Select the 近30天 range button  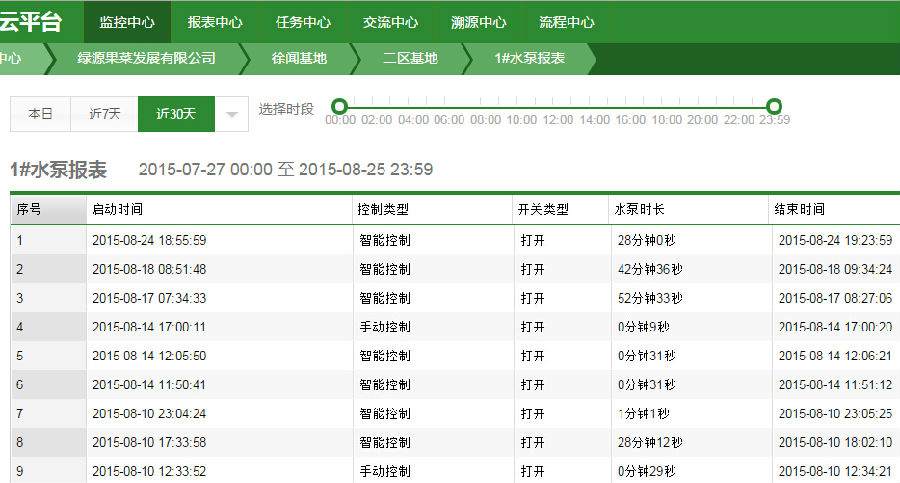point(176,114)
